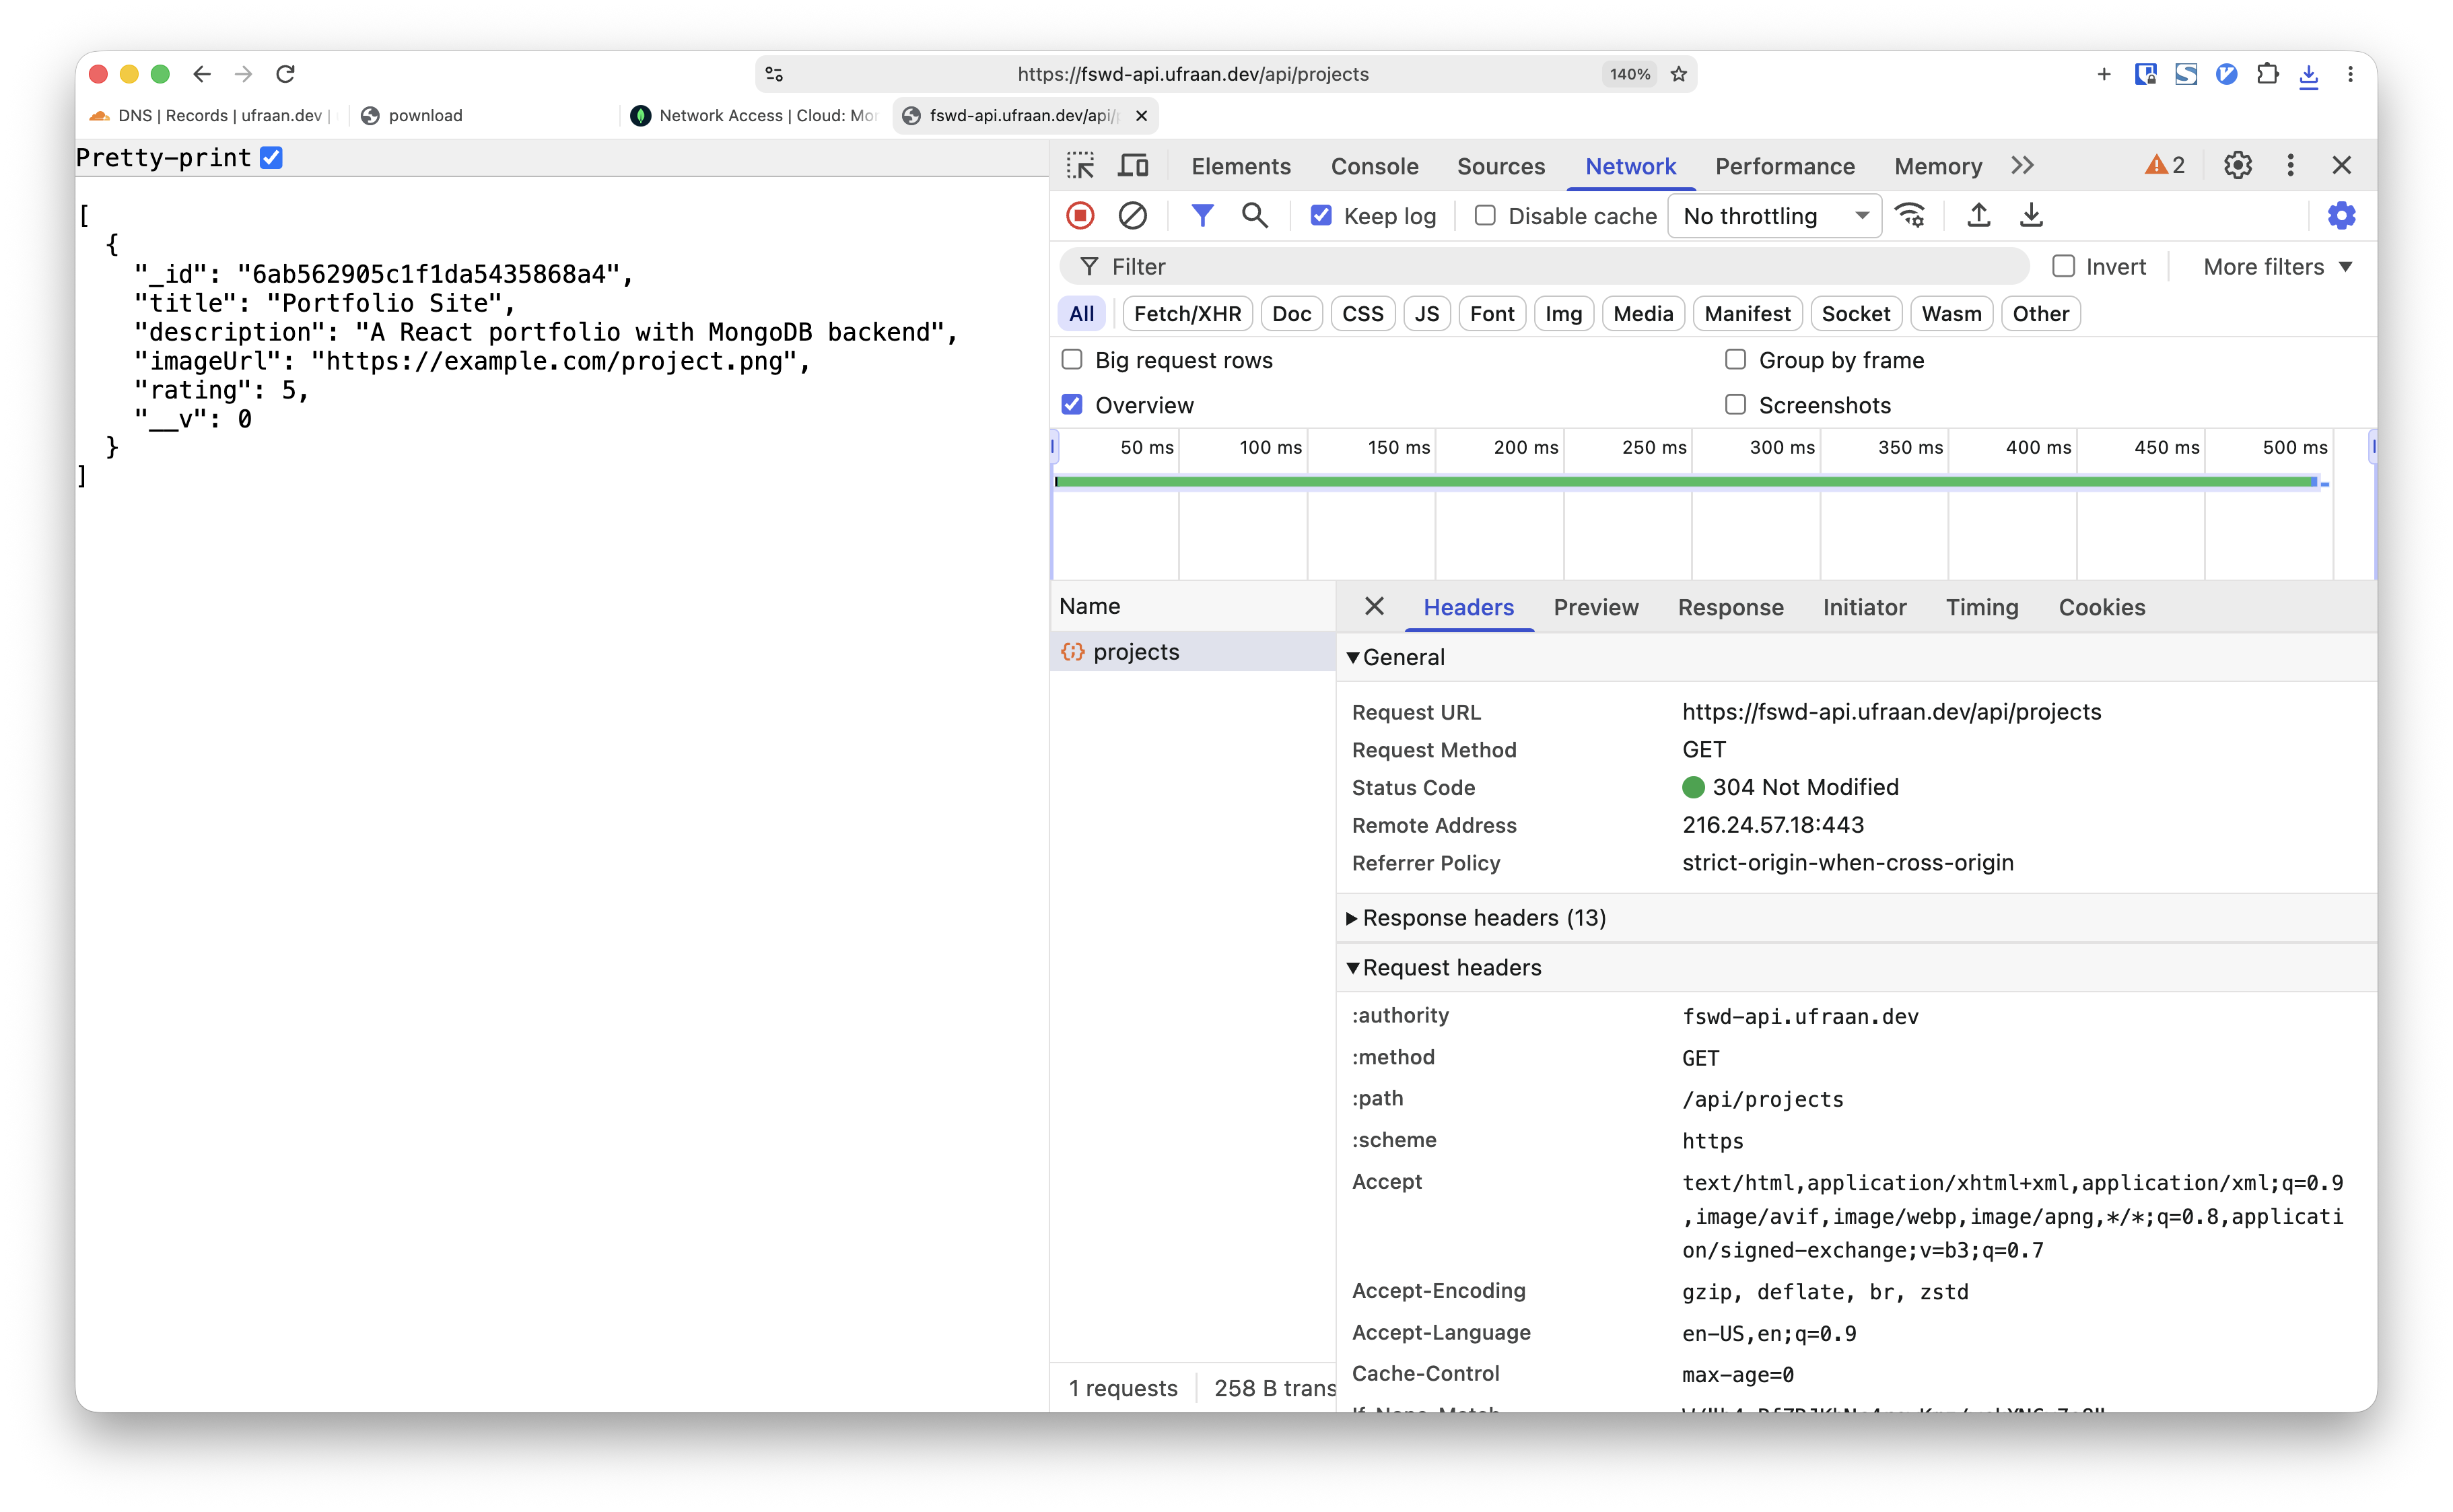Toggle the network filter funnel icon

(1202, 215)
